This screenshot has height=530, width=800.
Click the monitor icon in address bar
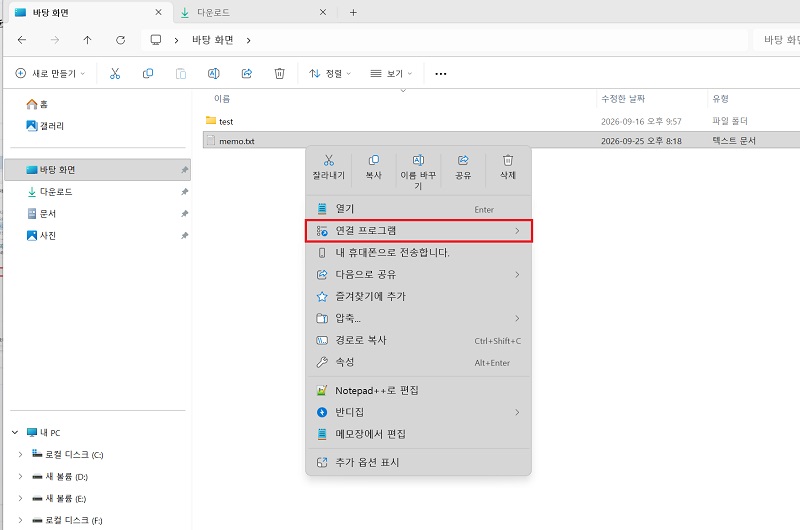(x=156, y=40)
